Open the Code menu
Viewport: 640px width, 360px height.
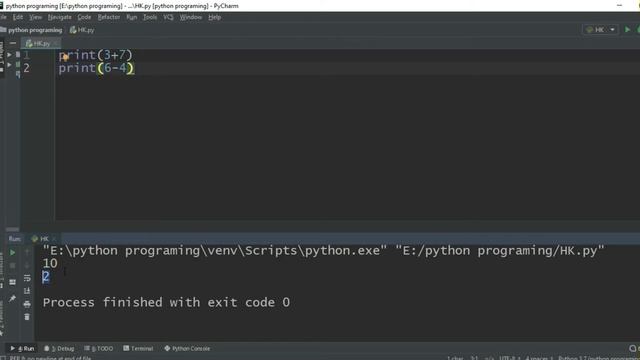pyautogui.click(x=84, y=17)
